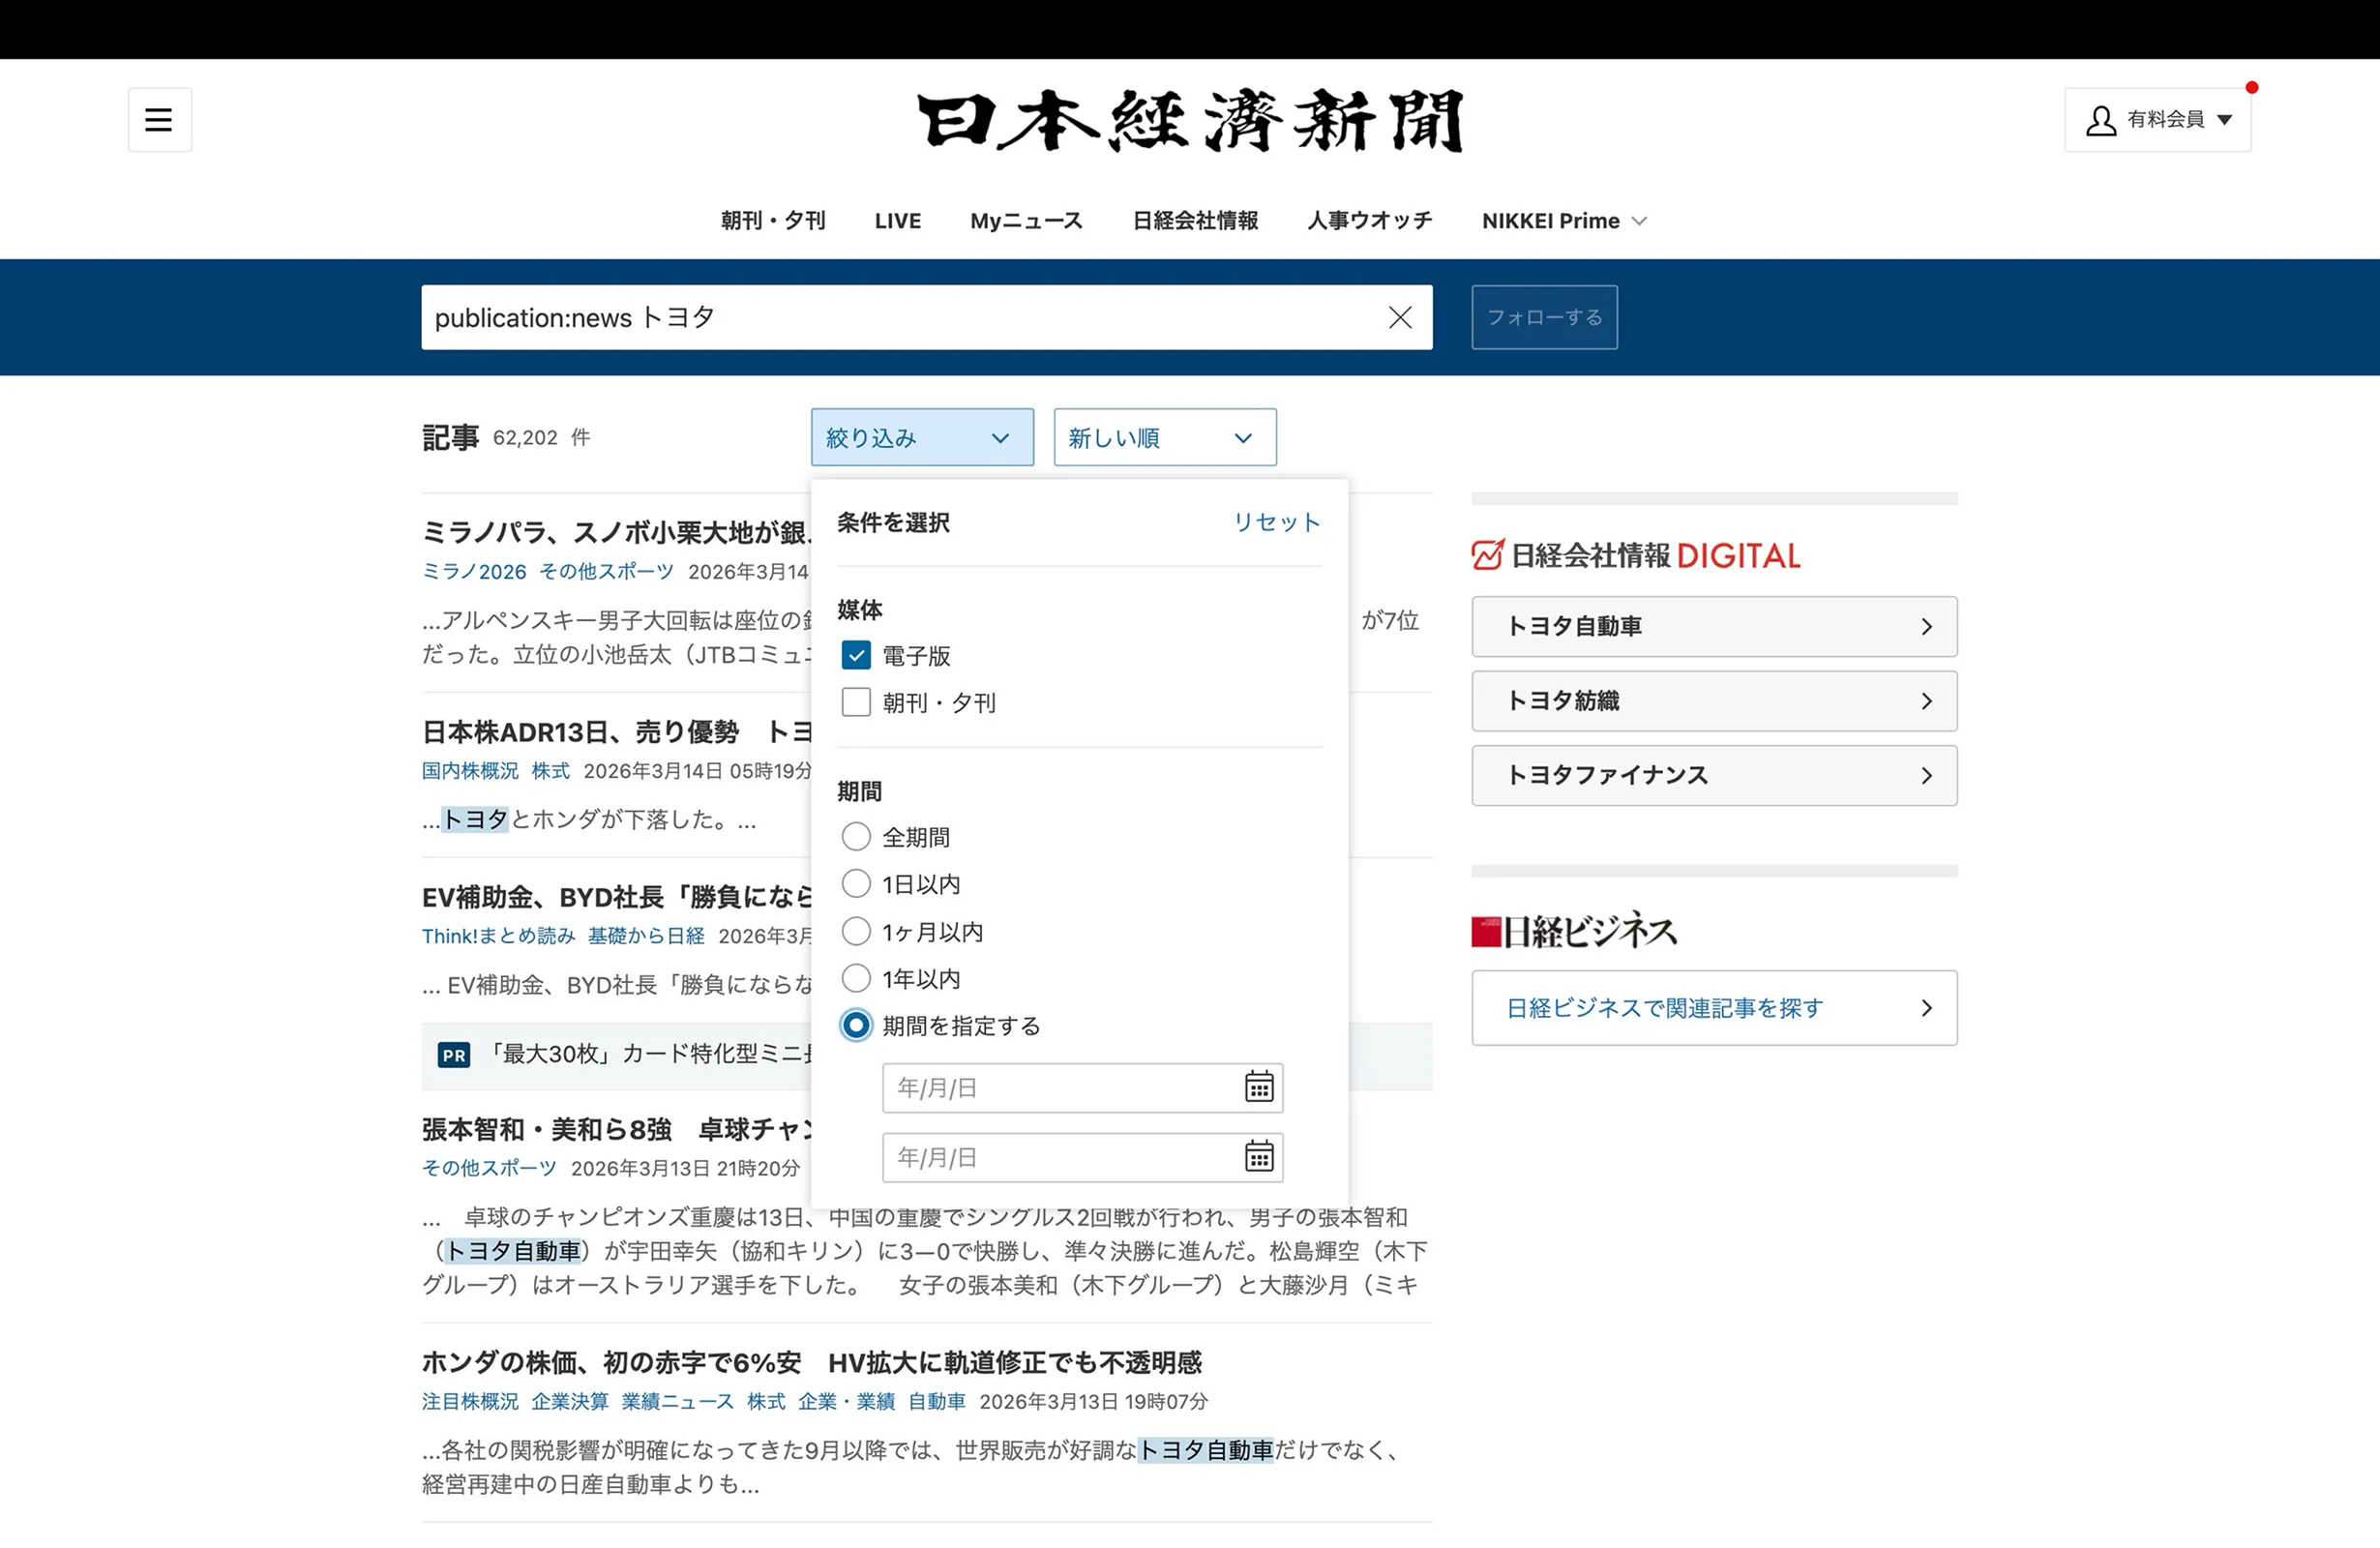
Task: Click the 国内株概況 tag
Action: click(x=470, y=771)
